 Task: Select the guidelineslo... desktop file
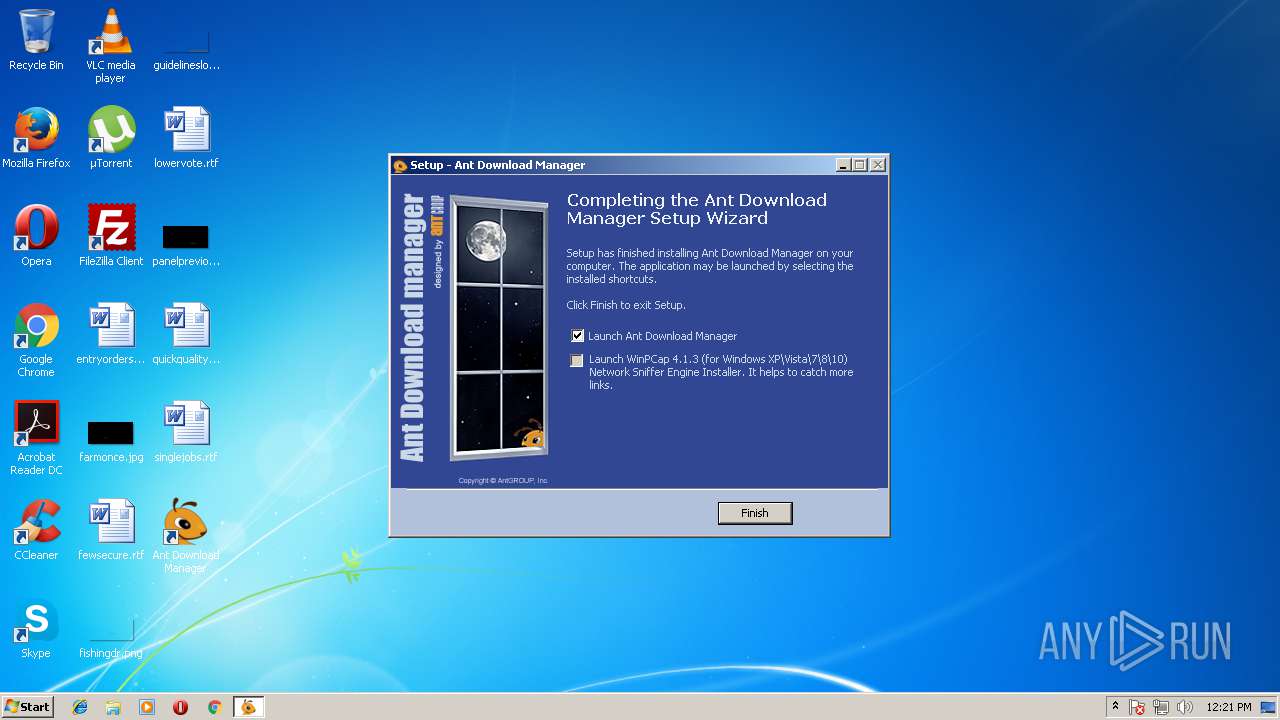[186, 46]
